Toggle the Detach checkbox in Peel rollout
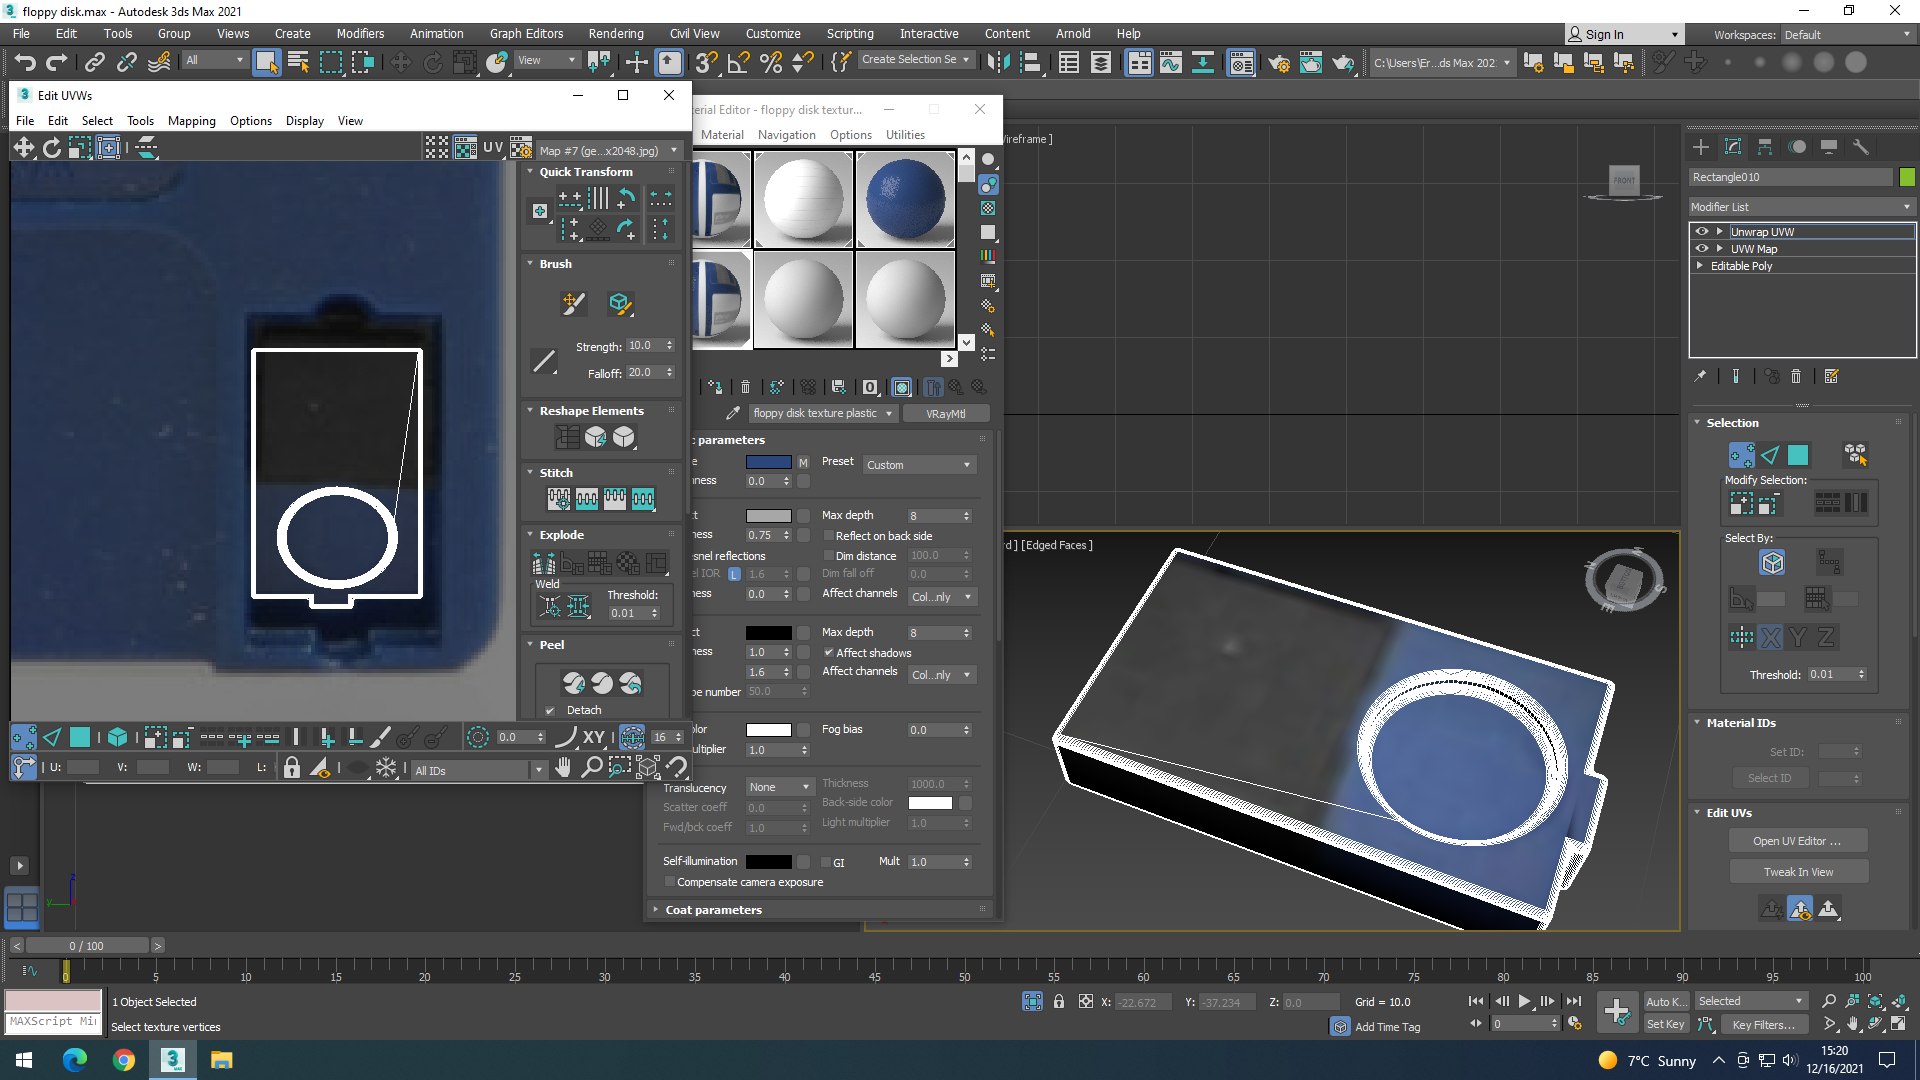This screenshot has width=1920, height=1080. point(550,711)
